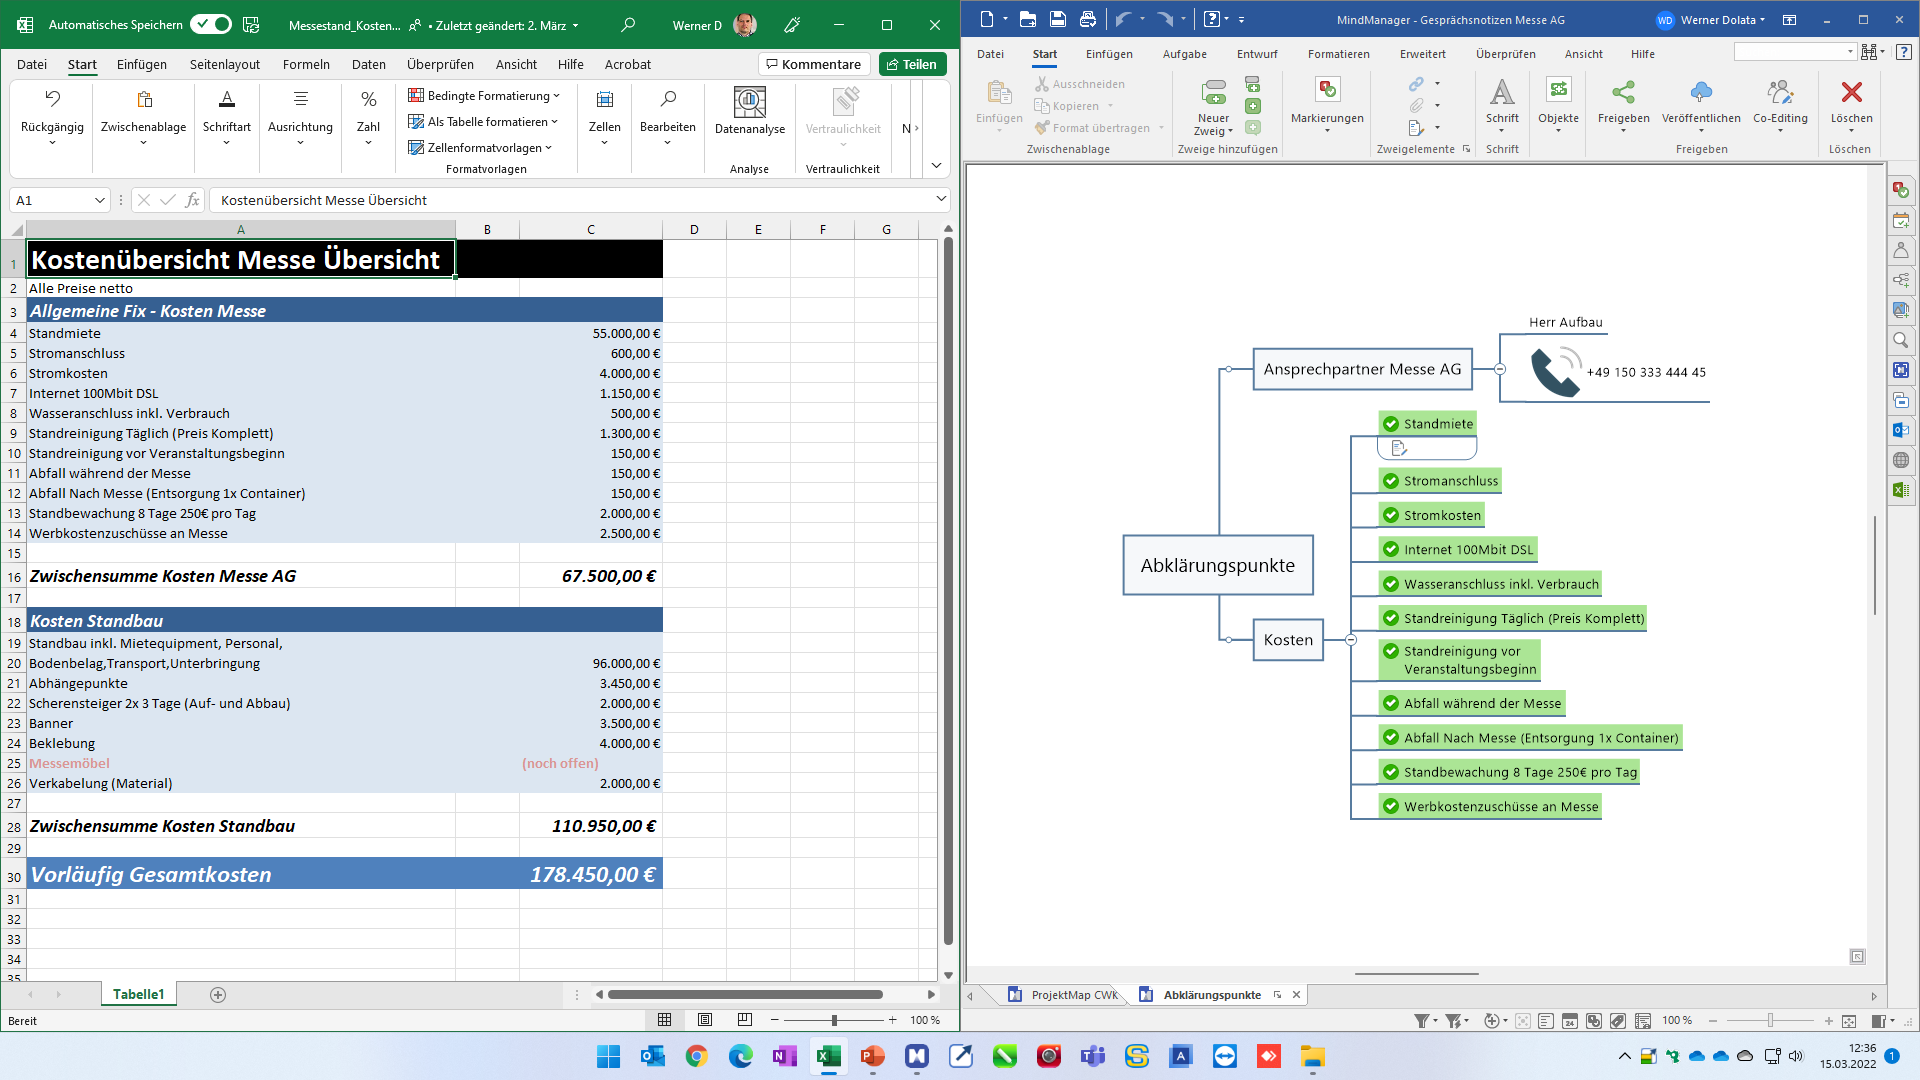Toggle the Stromkosten green checkmark
Image resolution: width=1920 pixels, height=1080 pixels.
click(1390, 515)
